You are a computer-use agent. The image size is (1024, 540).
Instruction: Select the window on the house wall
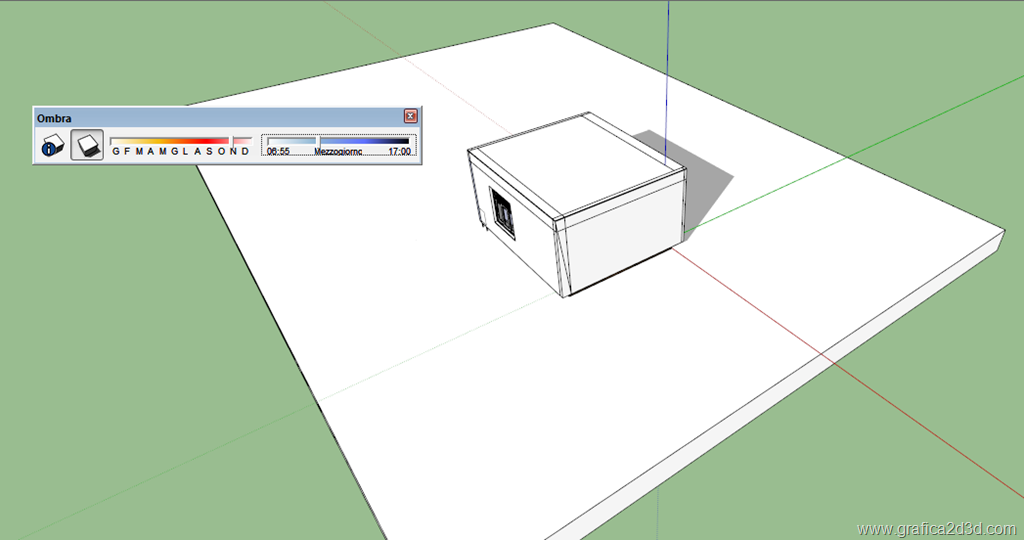click(503, 211)
